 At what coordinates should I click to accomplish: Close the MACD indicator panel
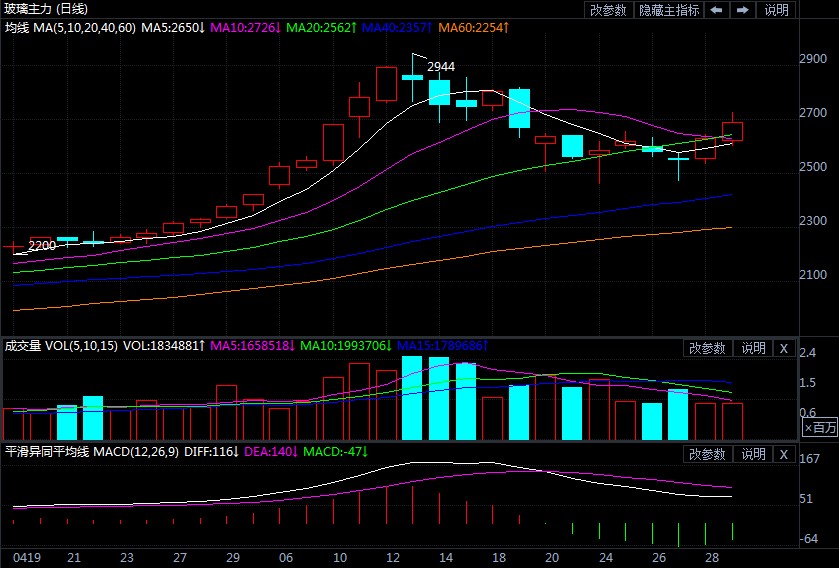click(784, 454)
